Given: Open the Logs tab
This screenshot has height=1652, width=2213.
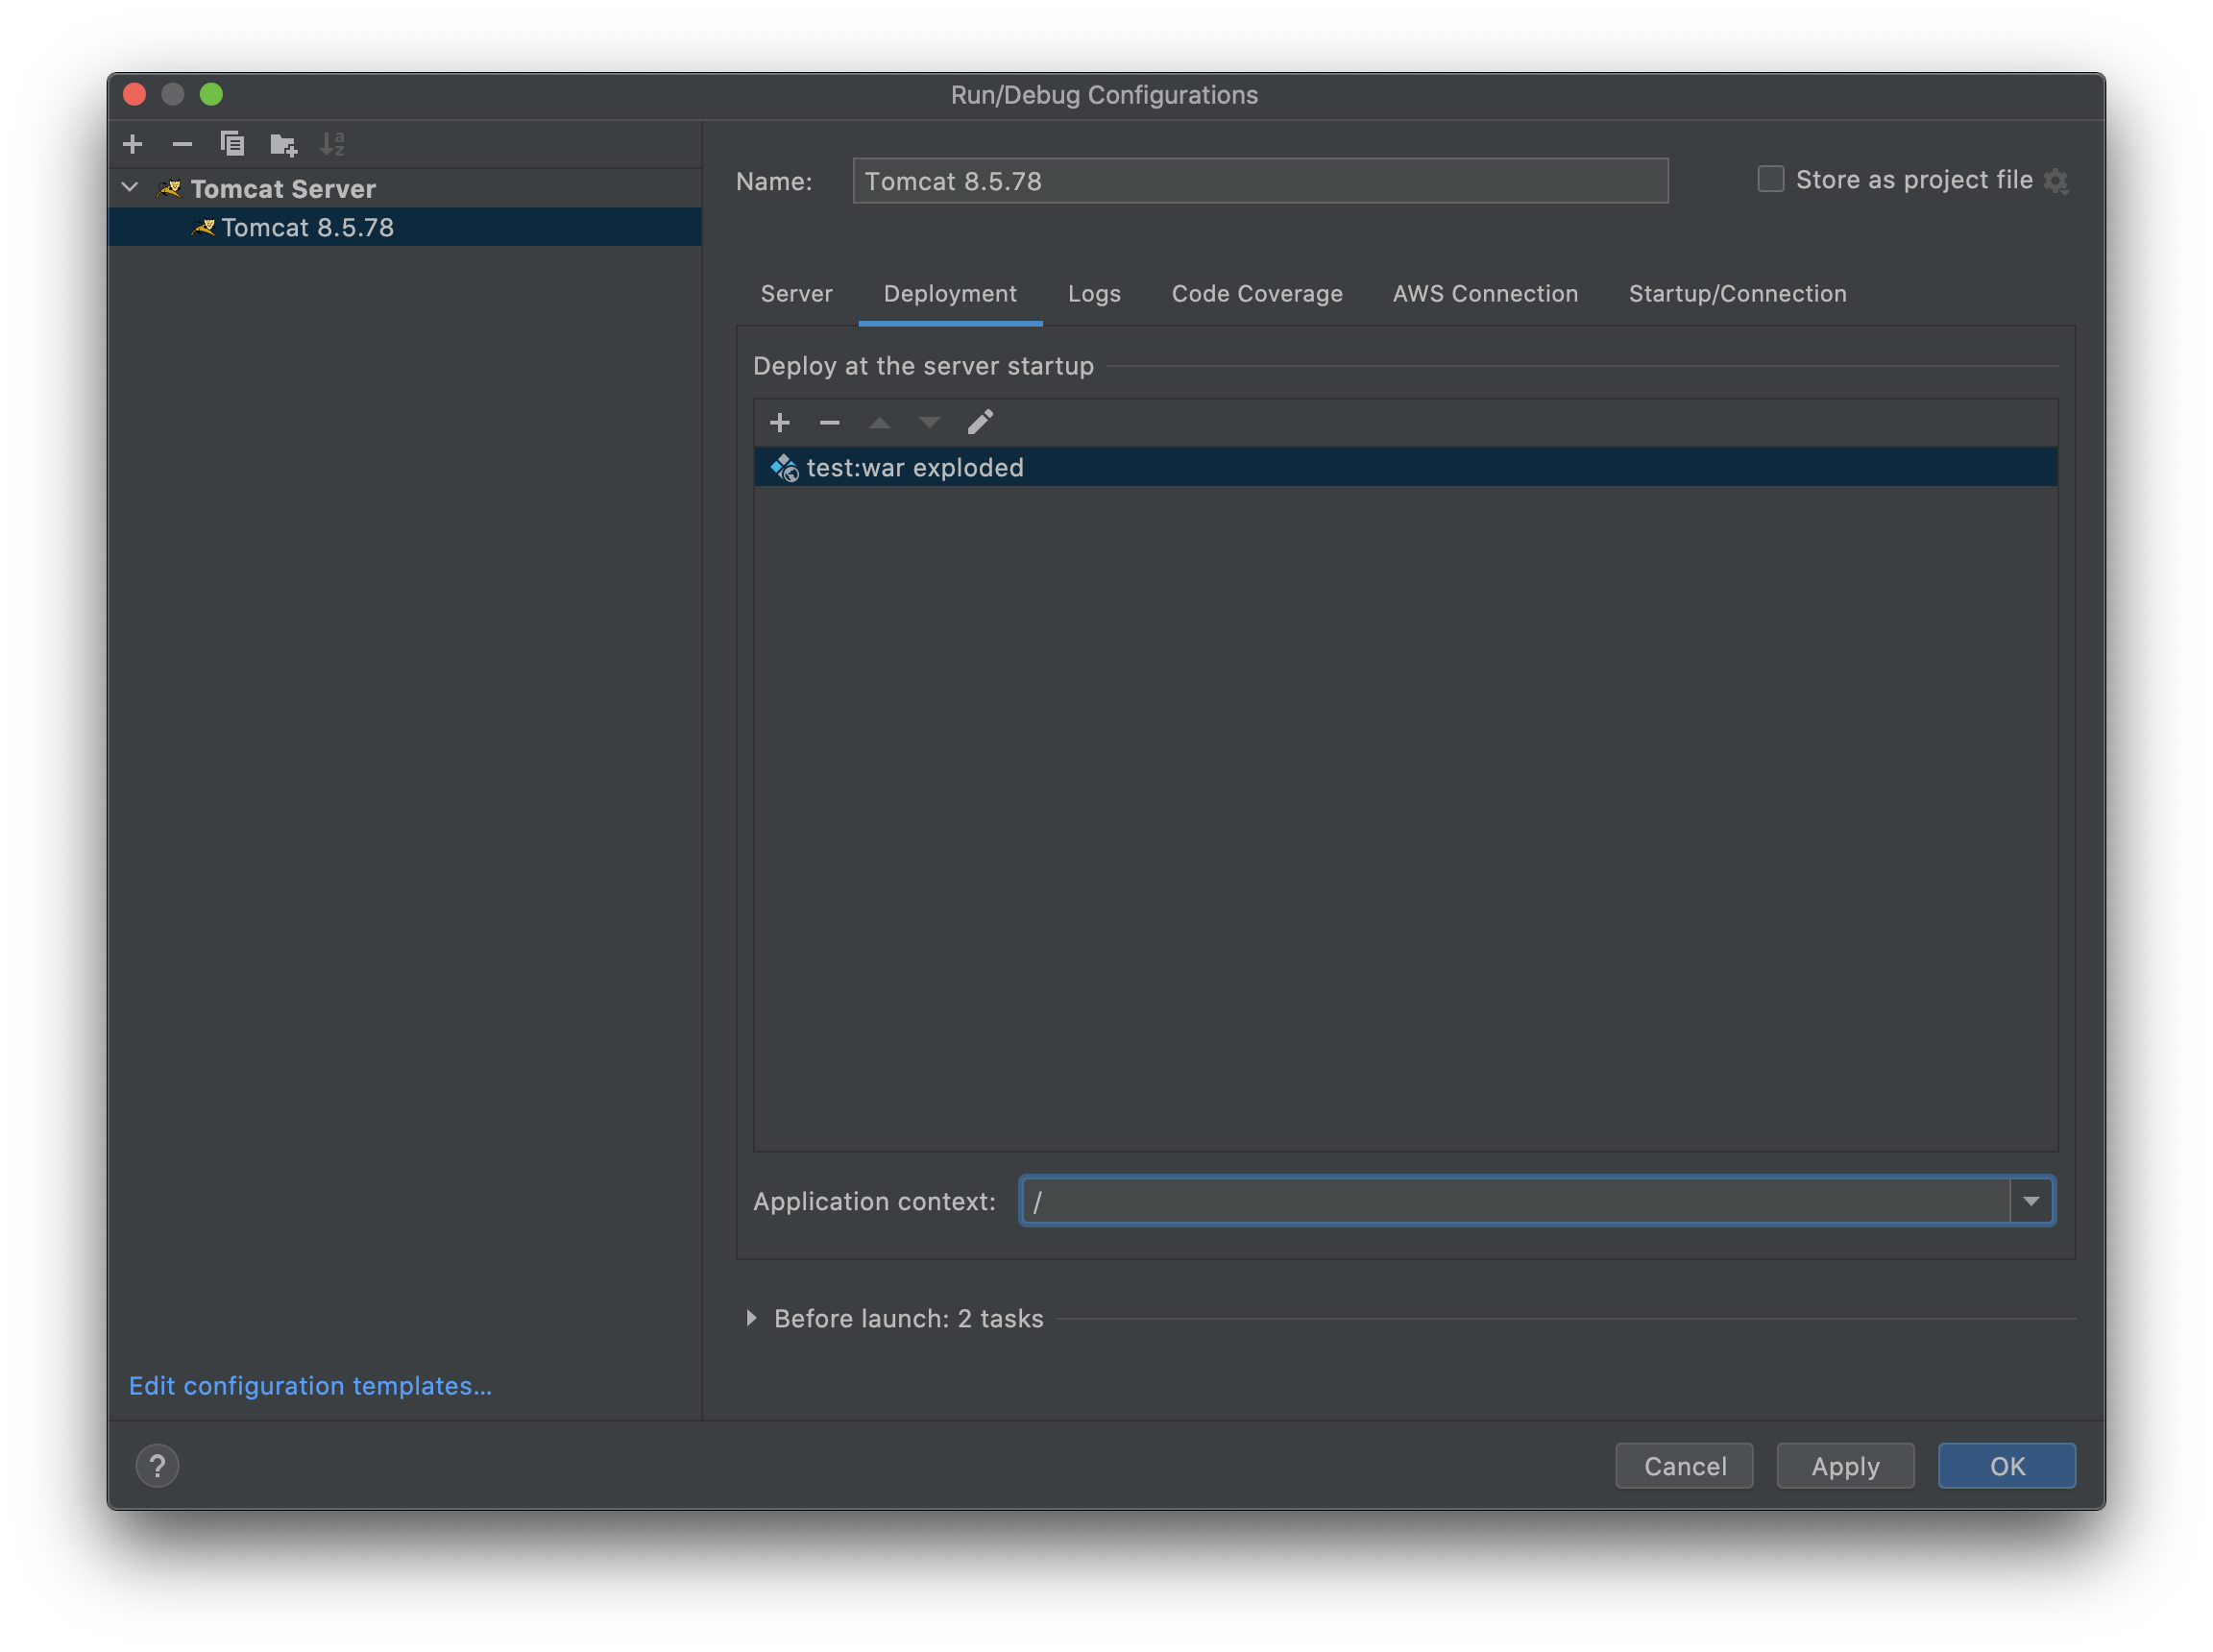Looking at the screenshot, I should (x=1094, y=294).
